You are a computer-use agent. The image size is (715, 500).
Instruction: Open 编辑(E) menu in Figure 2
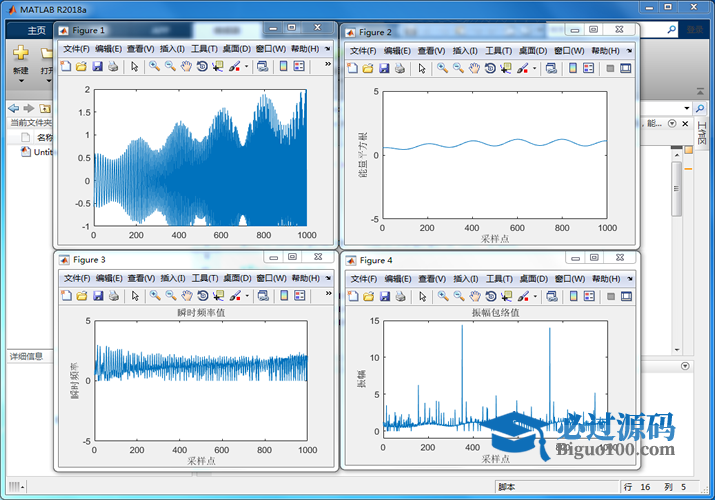point(397,51)
